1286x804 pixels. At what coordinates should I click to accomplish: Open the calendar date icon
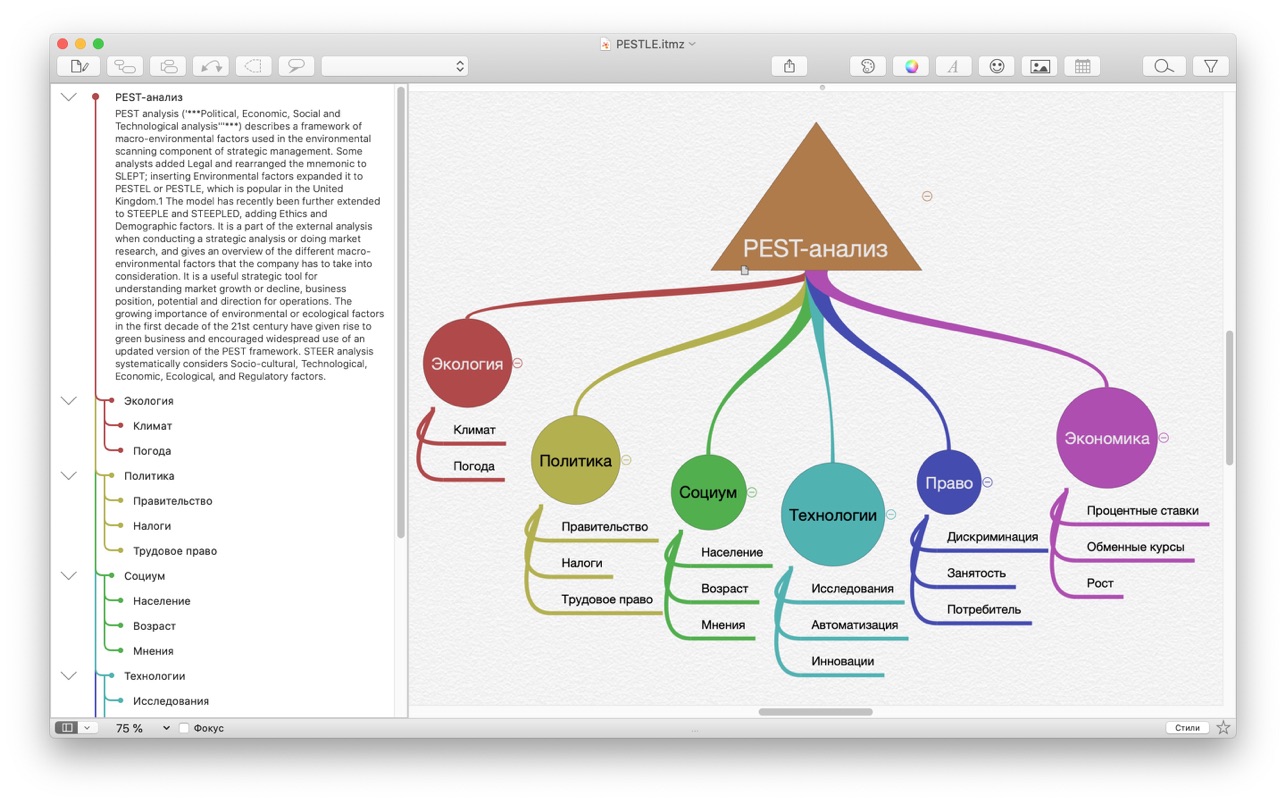pos(1082,66)
